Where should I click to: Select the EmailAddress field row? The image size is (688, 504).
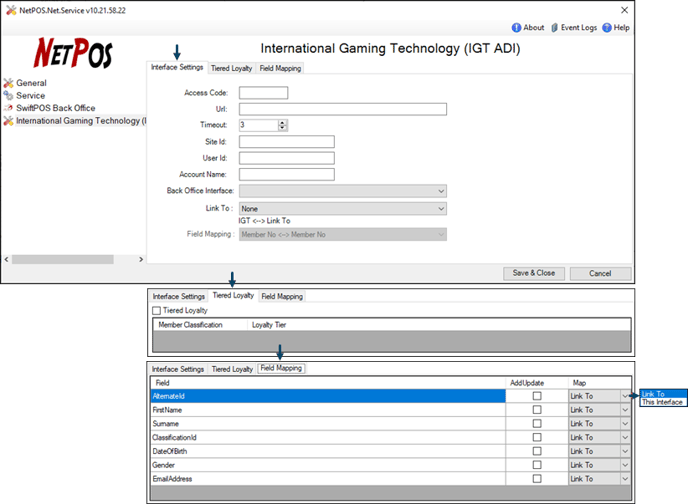(x=328, y=479)
